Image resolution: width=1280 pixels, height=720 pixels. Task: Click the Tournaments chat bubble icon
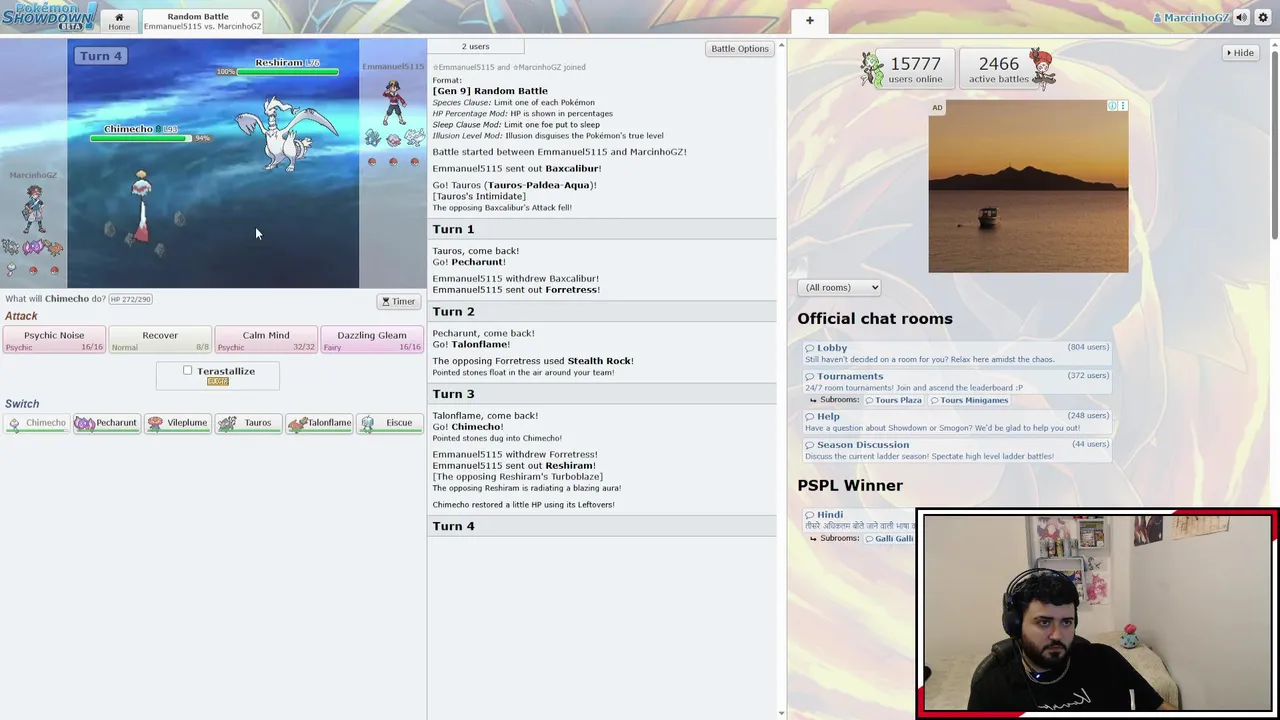coord(811,376)
